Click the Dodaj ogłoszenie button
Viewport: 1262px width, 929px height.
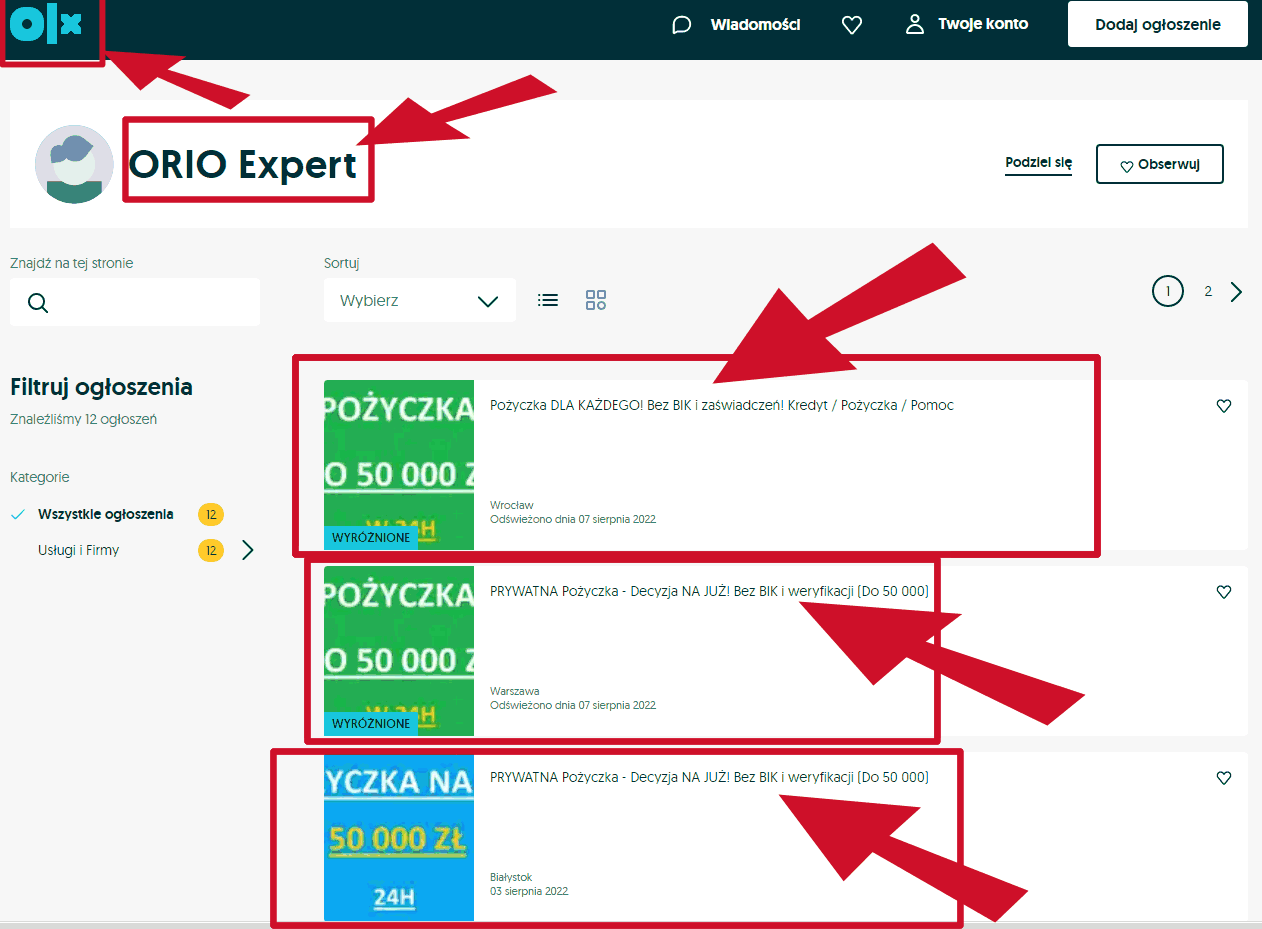1157,25
